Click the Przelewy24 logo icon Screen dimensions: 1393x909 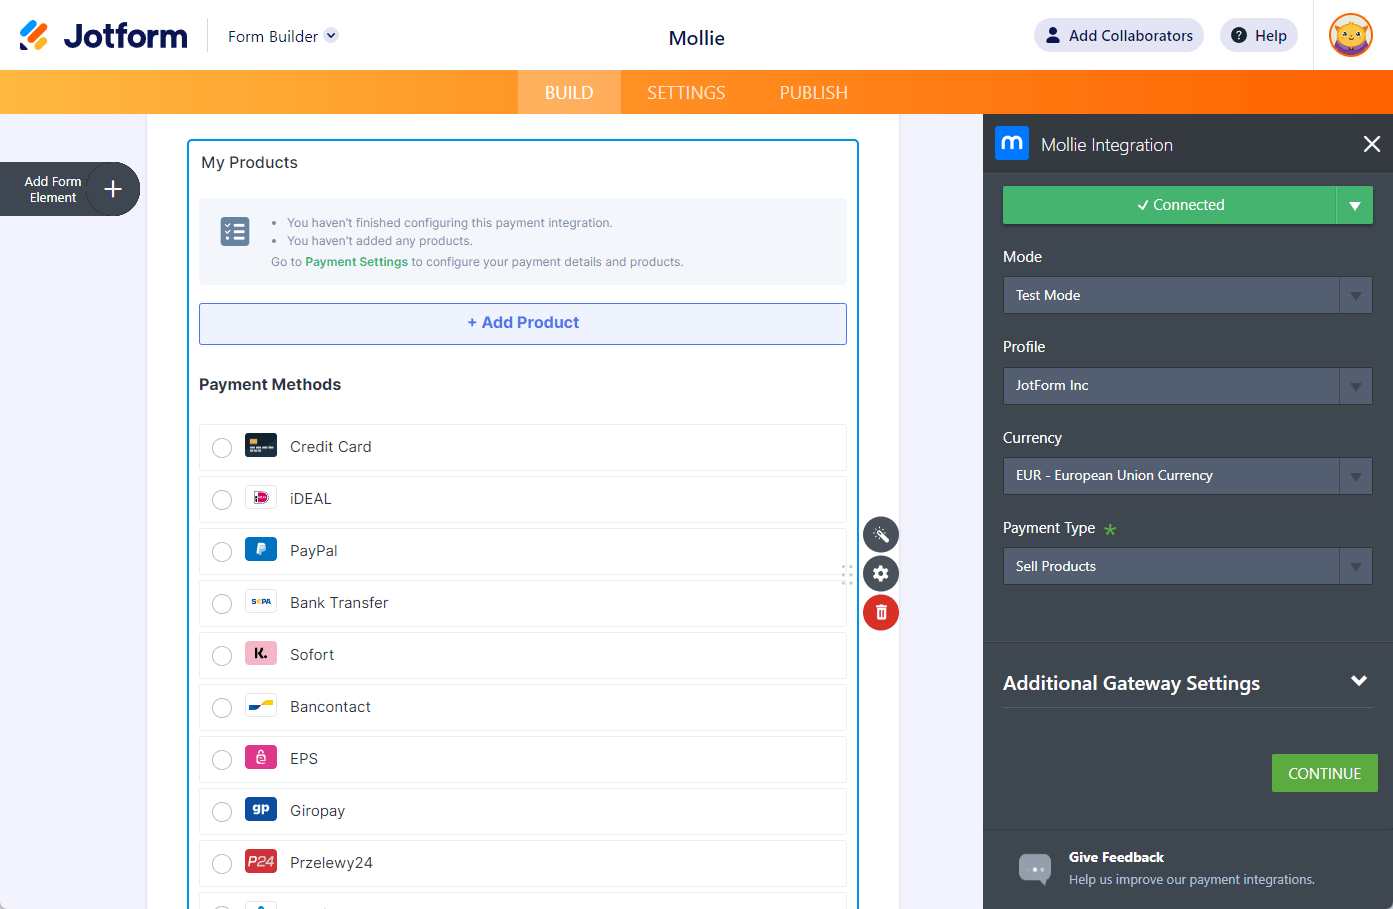261,862
